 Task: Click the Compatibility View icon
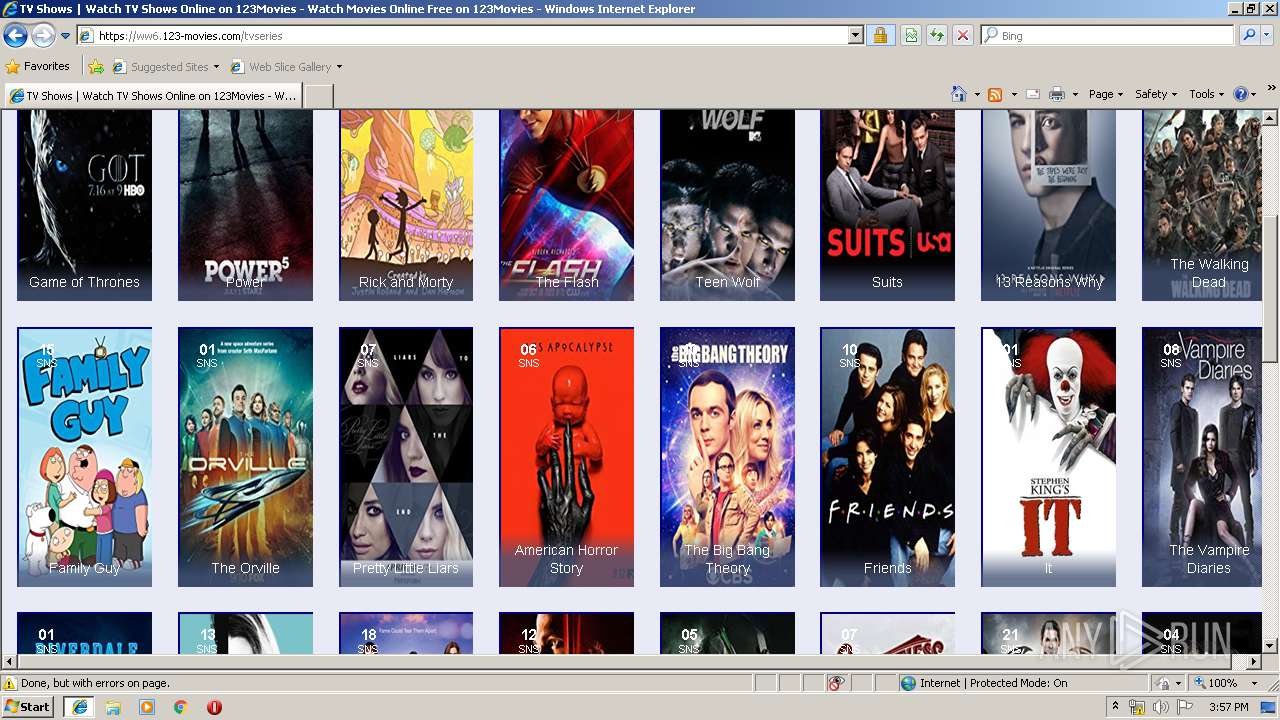click(x=911, y=36)
